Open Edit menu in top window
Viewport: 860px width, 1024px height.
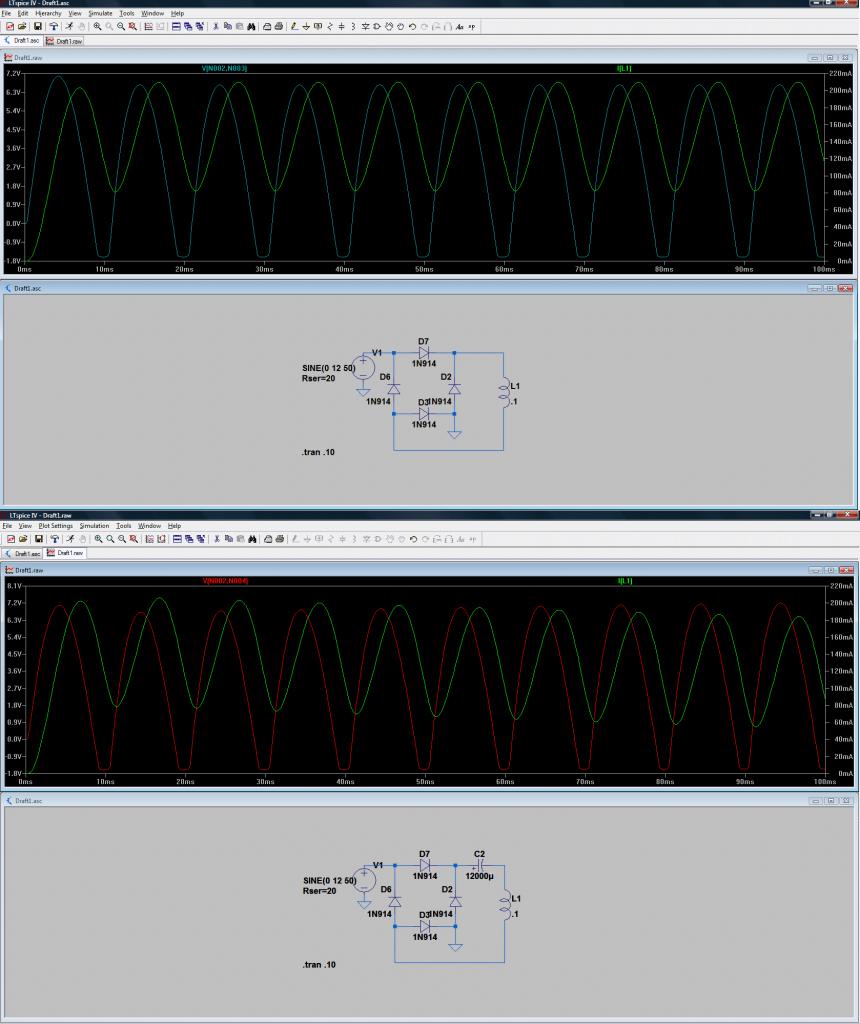23,13
